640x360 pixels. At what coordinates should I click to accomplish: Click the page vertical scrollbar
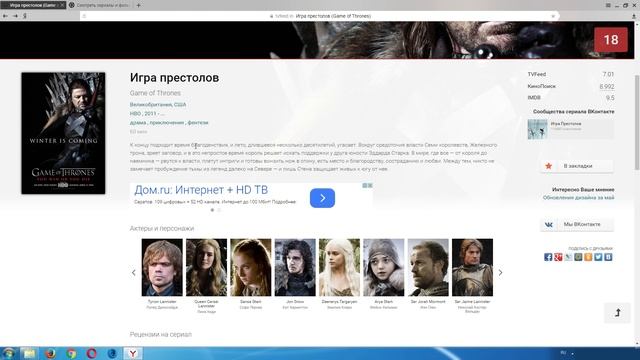(637, 122)
